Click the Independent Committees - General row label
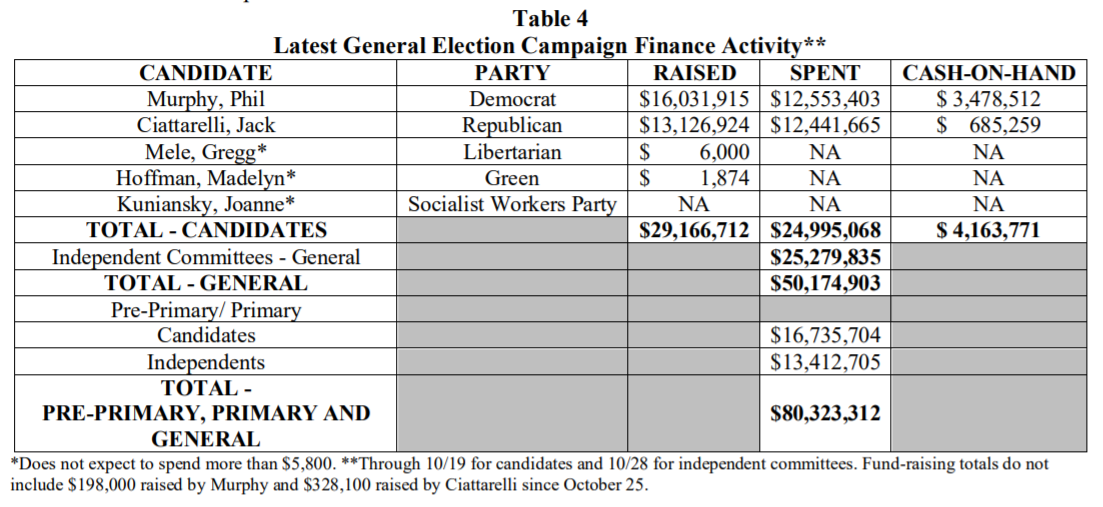The height and width of the screenshot is (507, 1103). 205,257
